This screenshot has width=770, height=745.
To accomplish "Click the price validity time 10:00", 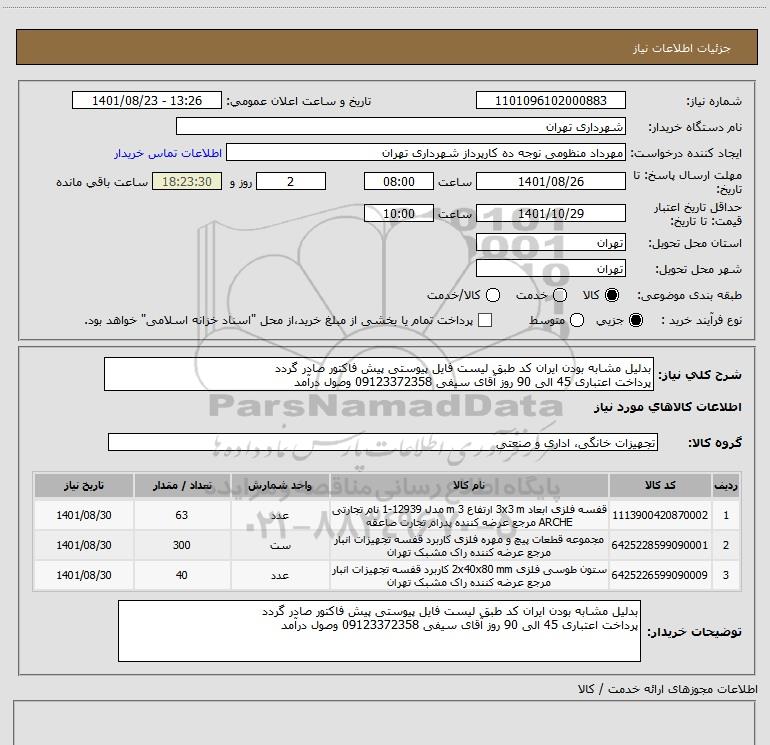I will [x=399, y=213].
